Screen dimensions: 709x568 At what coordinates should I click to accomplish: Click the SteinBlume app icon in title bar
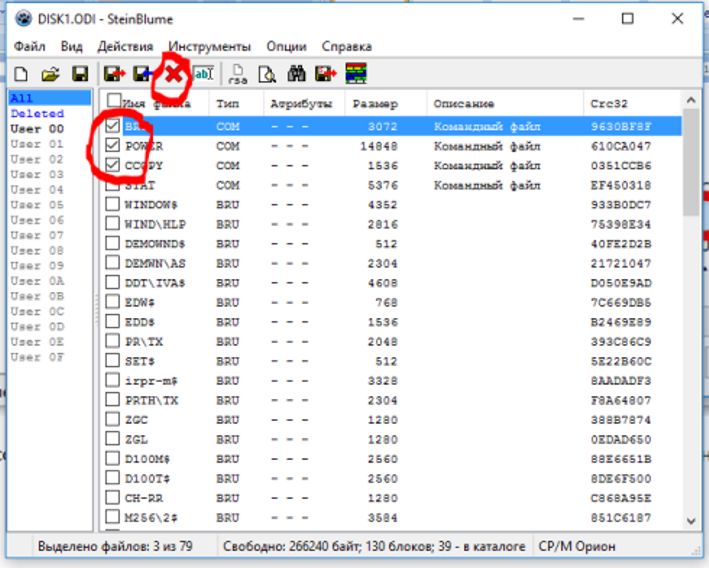(24, 19)
